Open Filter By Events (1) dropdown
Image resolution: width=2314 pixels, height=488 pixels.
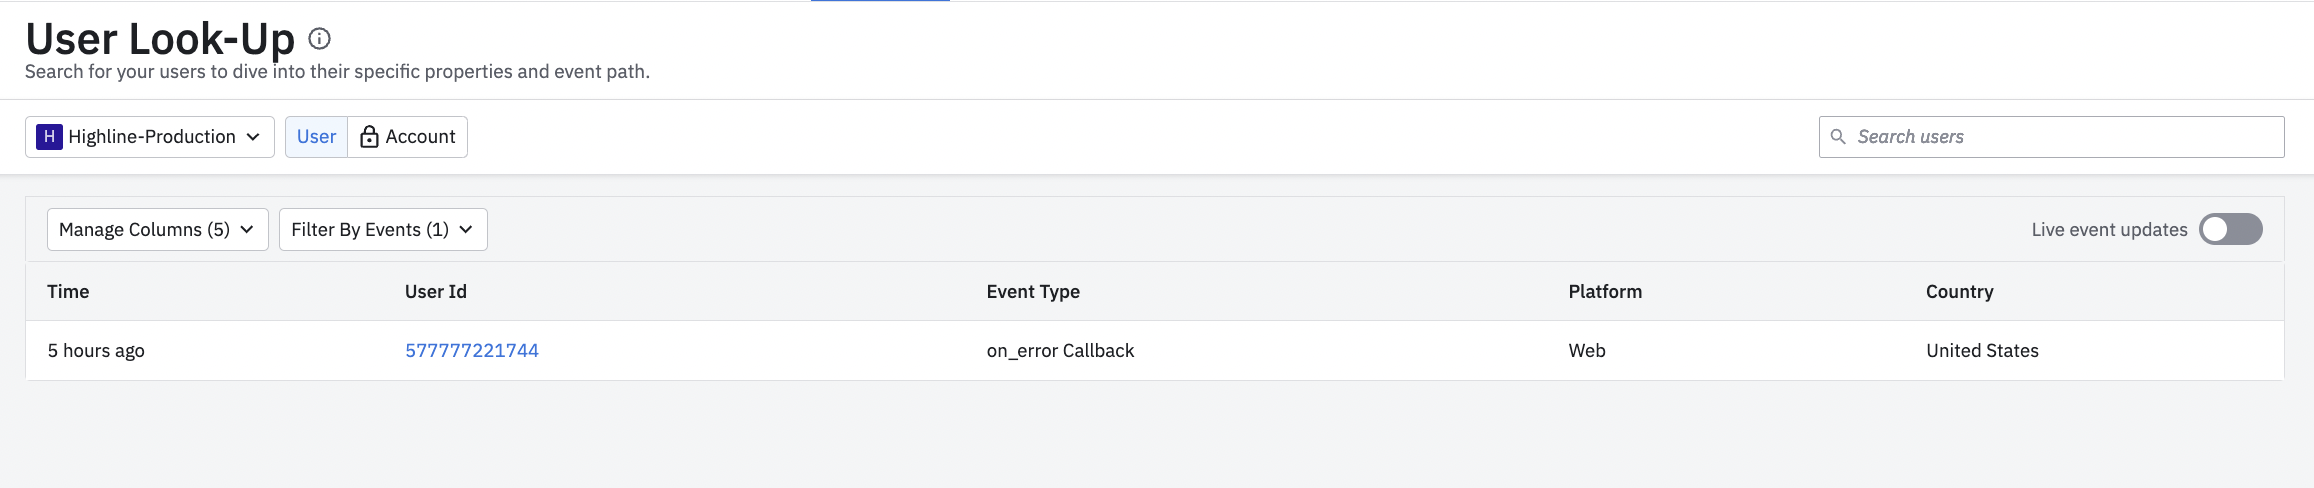click(382, 229)
